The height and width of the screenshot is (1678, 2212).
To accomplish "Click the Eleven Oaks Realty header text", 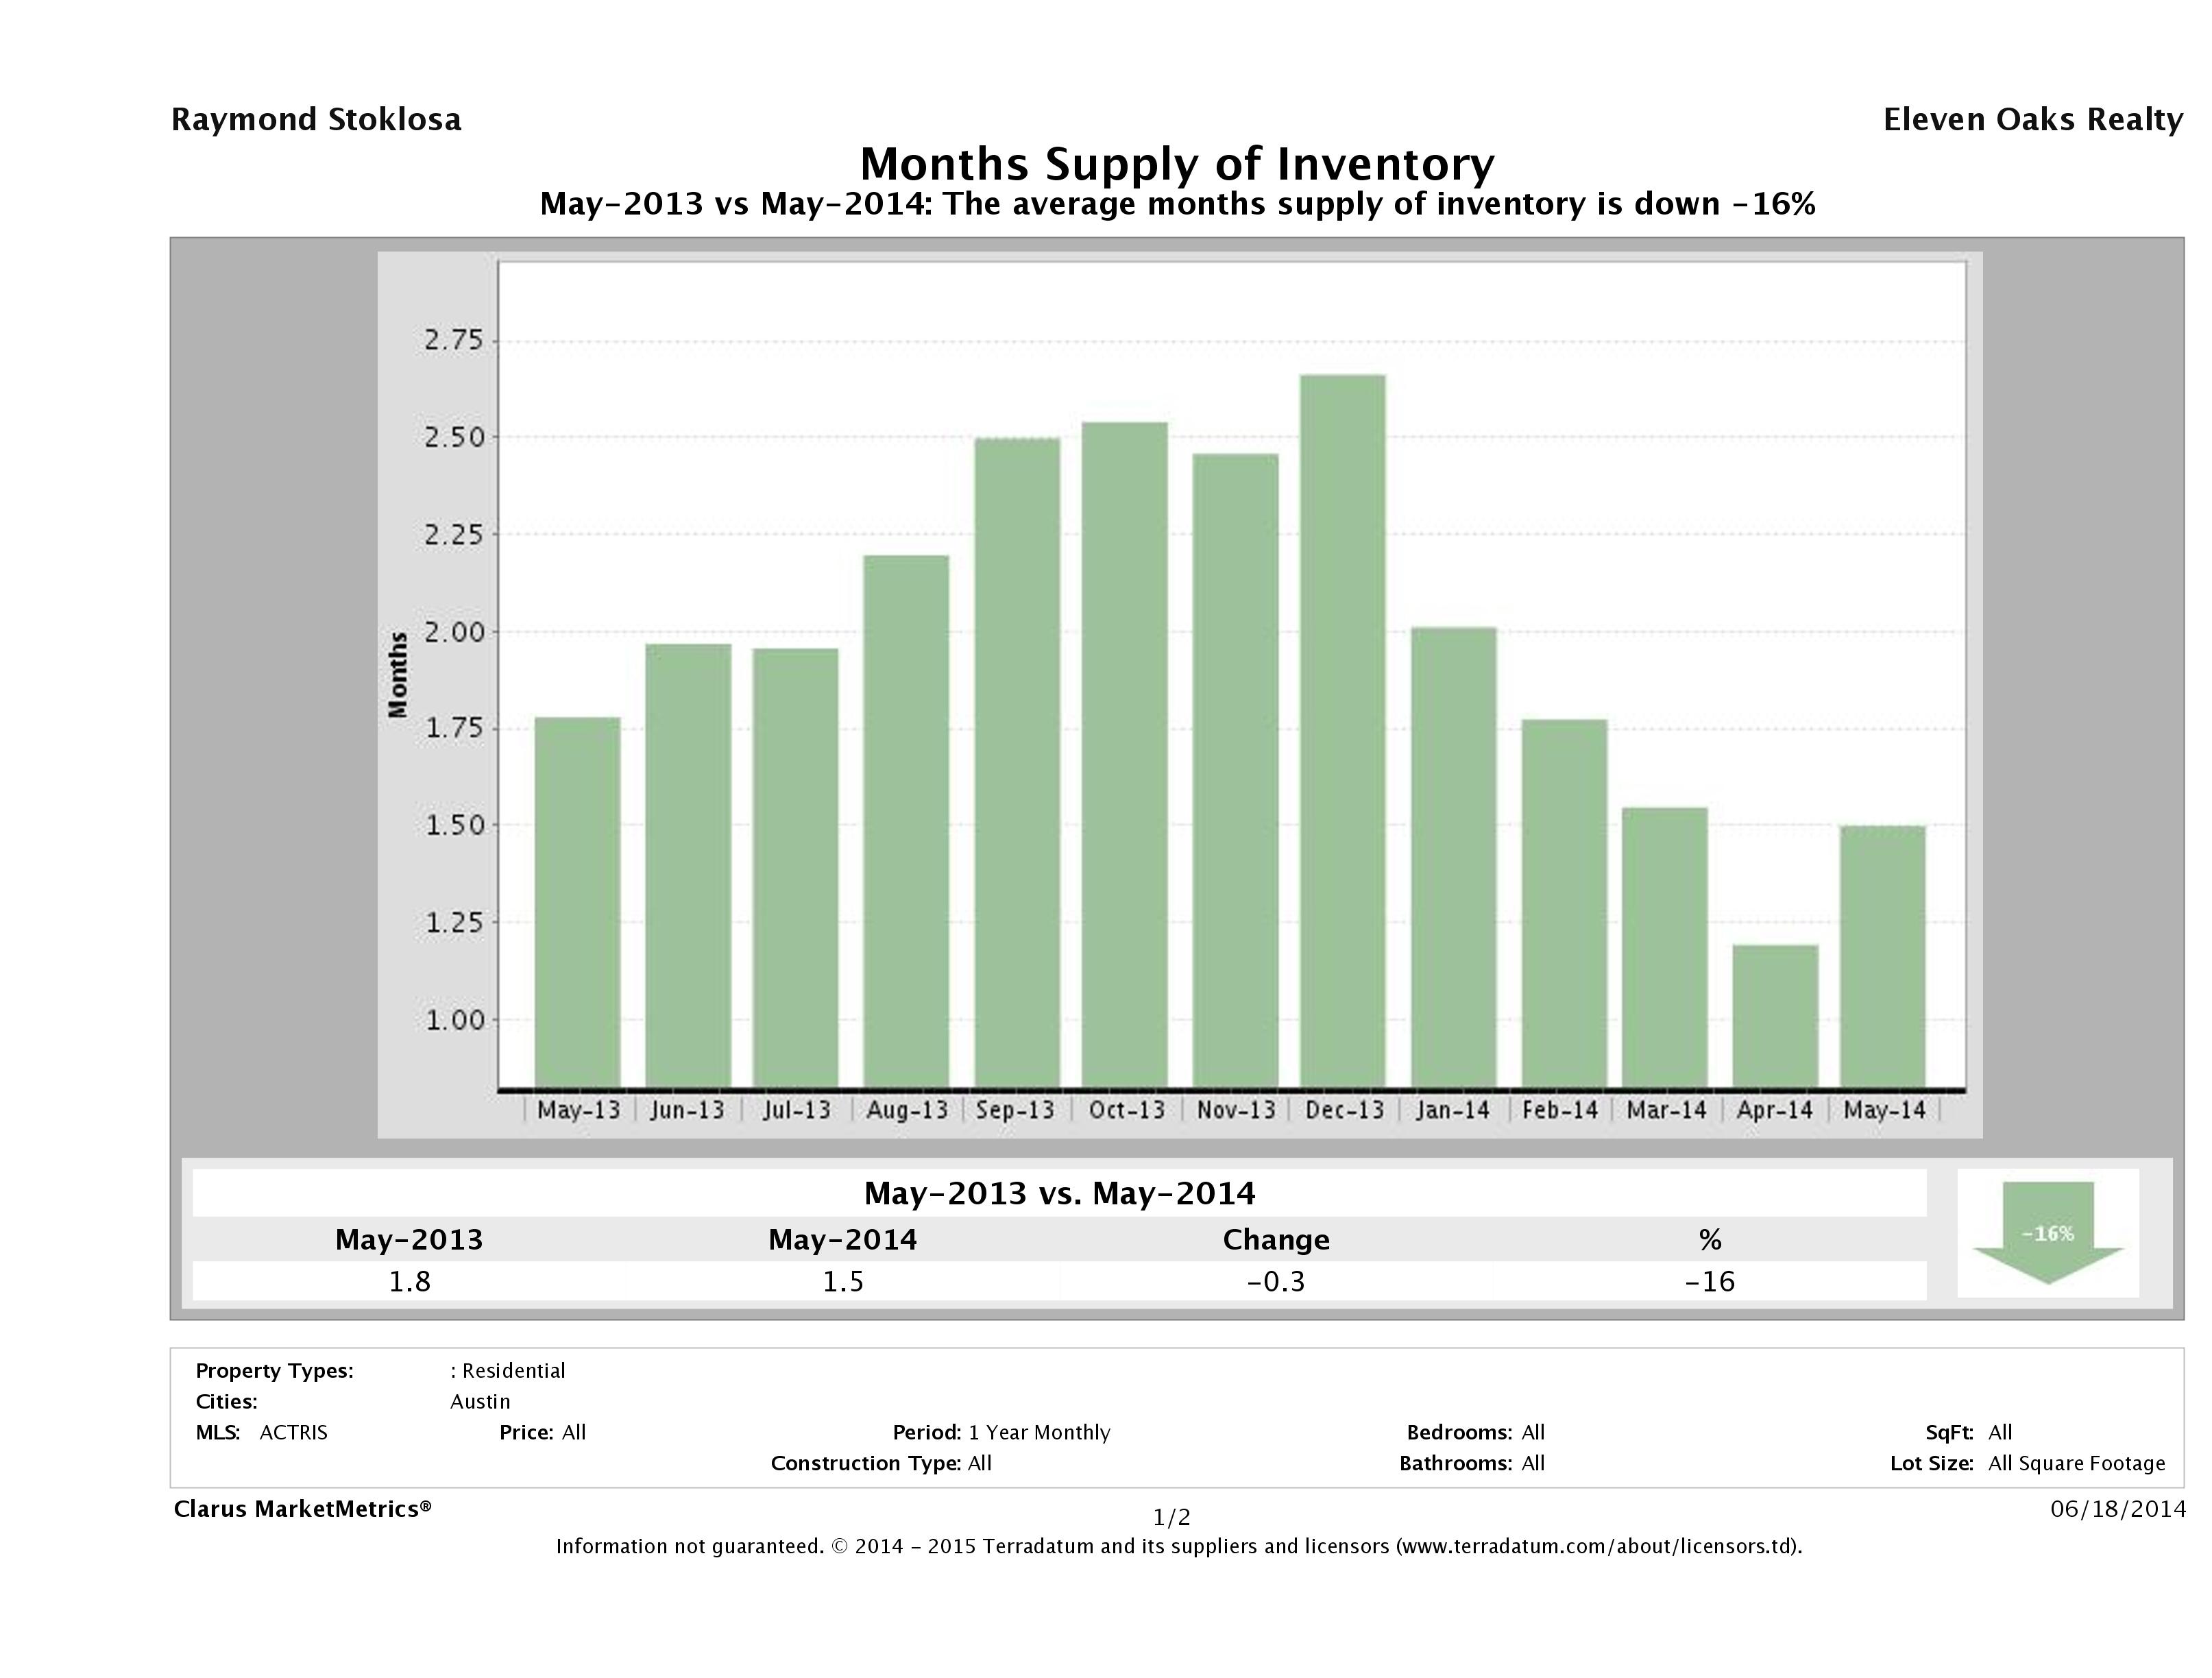I will (x=2032, y=120).
